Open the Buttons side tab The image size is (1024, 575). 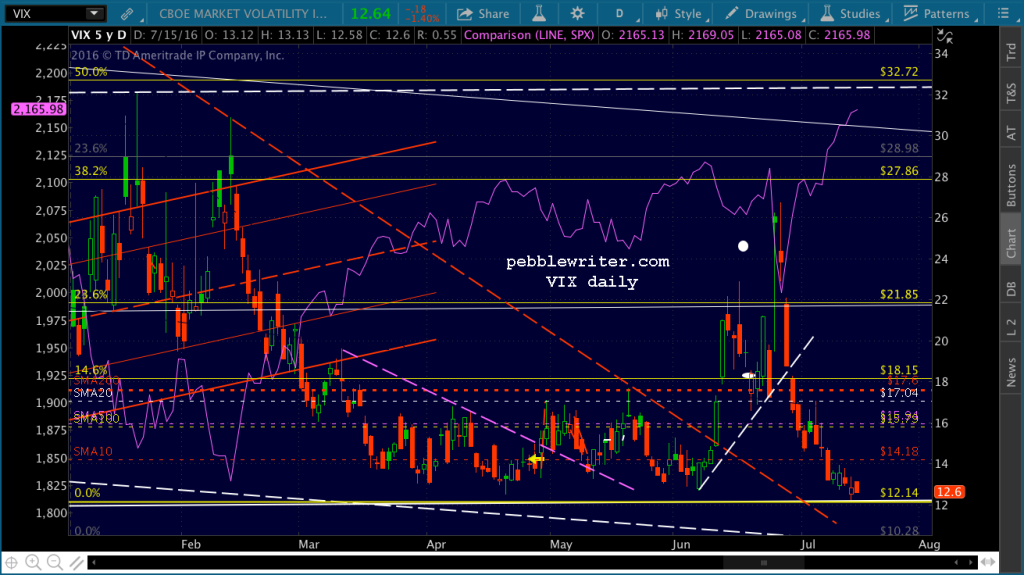point(1011,185)
